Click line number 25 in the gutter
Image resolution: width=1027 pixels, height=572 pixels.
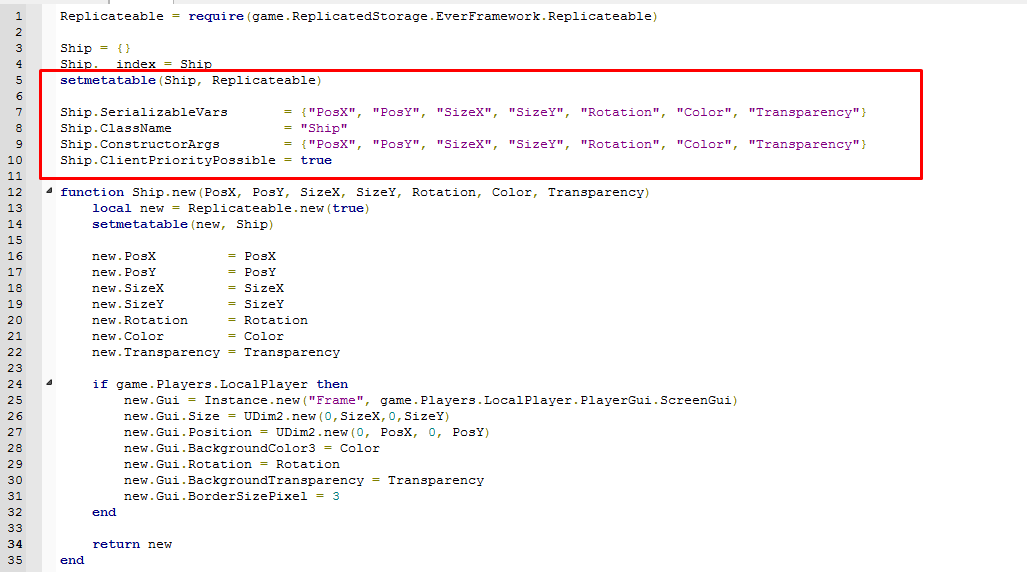pyautogui.click(x=19, y=400)
